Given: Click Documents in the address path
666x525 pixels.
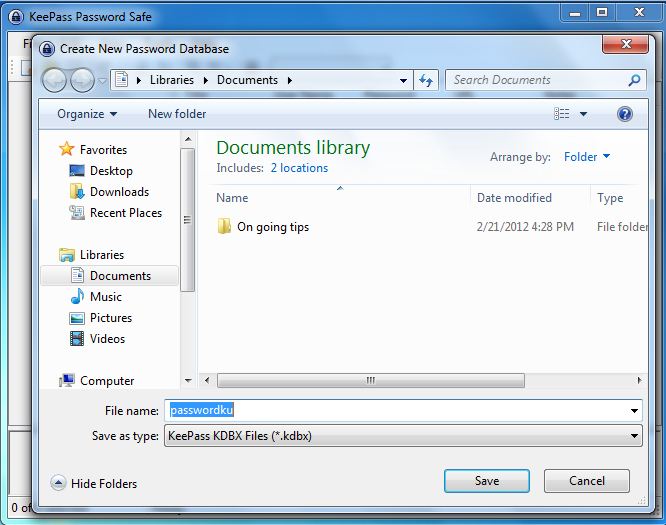Looking at the screenshot, I should (x=247, y=80).
